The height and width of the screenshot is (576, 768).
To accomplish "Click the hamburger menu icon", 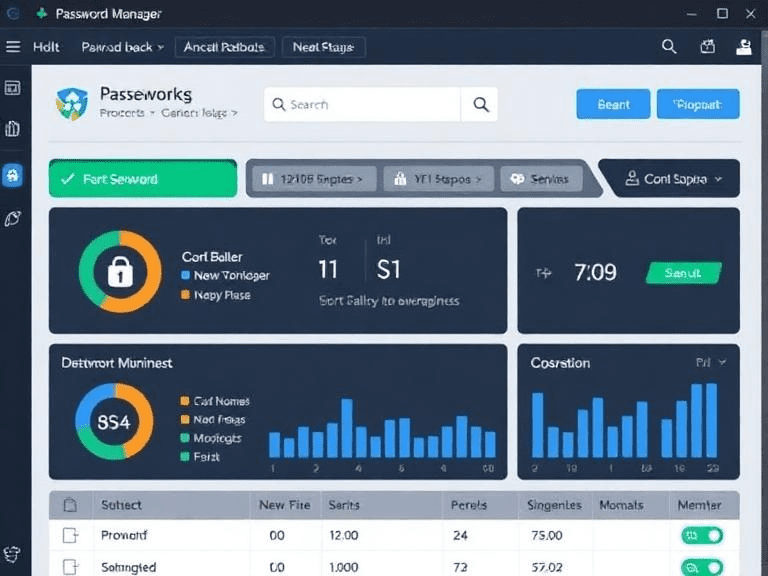I will [13, 47].
